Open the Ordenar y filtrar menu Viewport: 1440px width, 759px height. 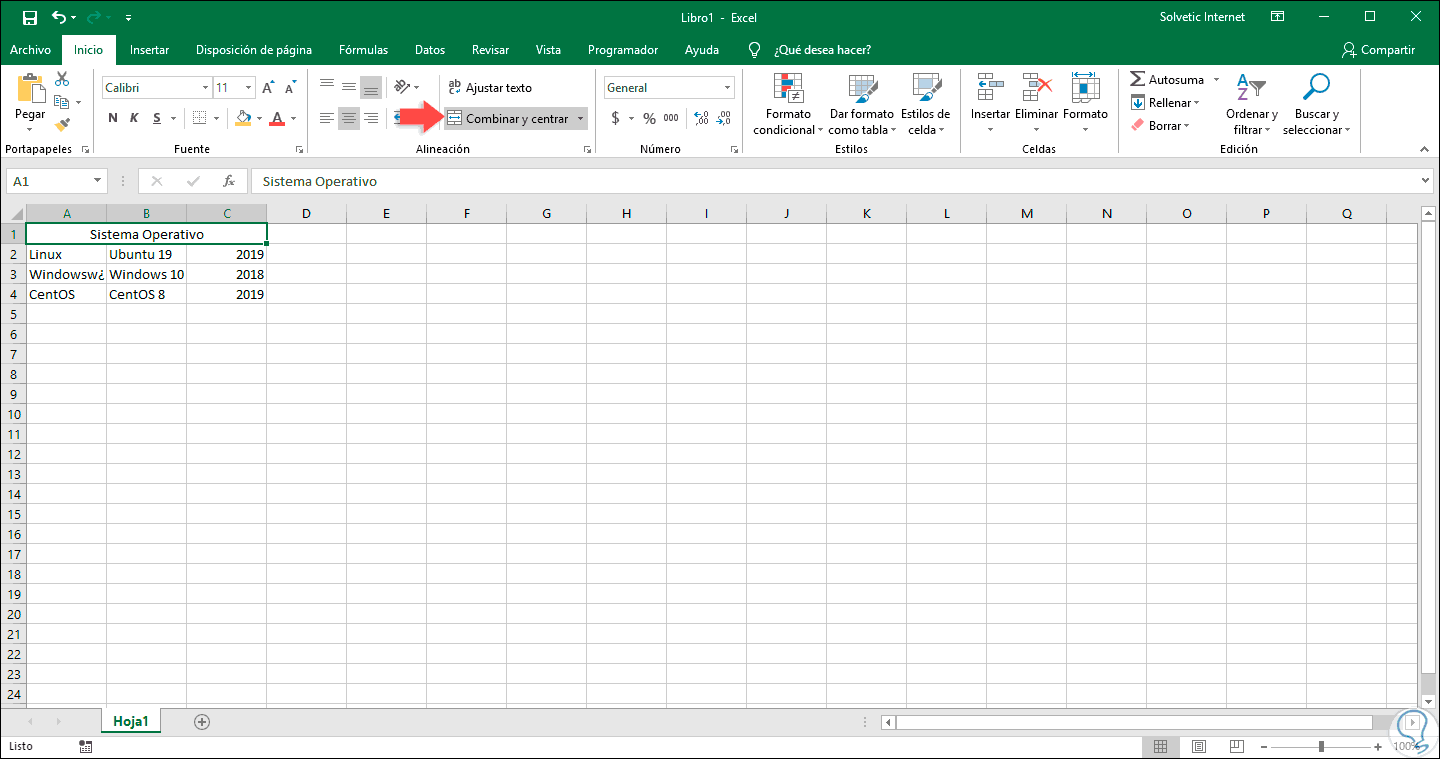[1252, 105]
